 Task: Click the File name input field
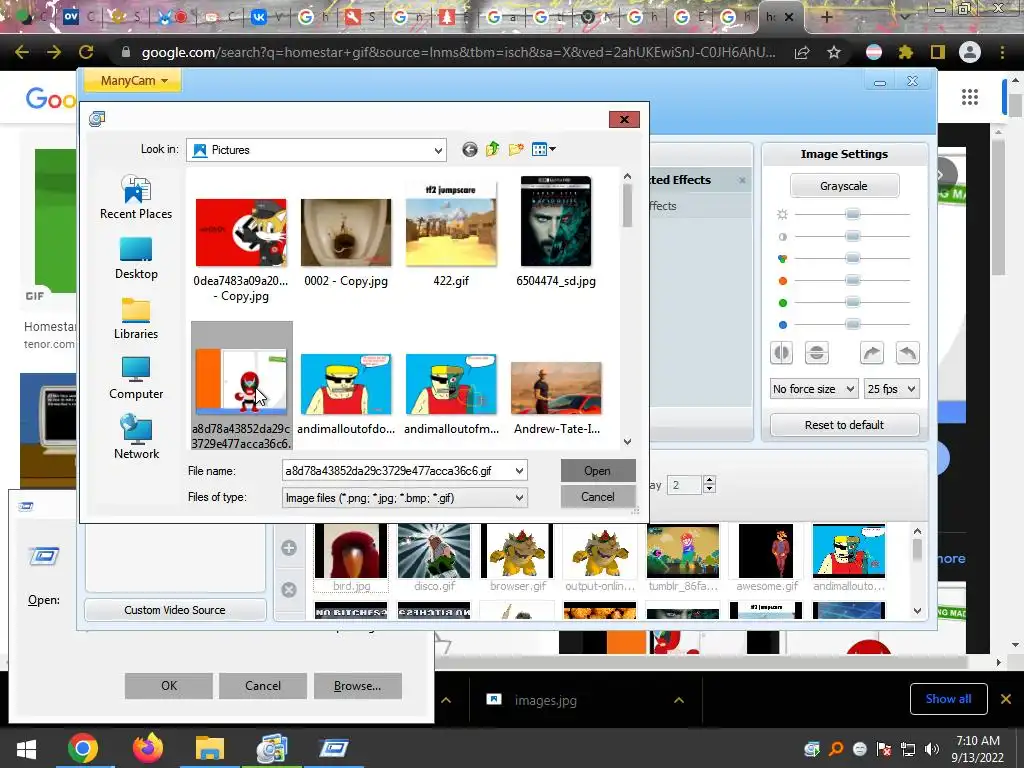[398, 471]
